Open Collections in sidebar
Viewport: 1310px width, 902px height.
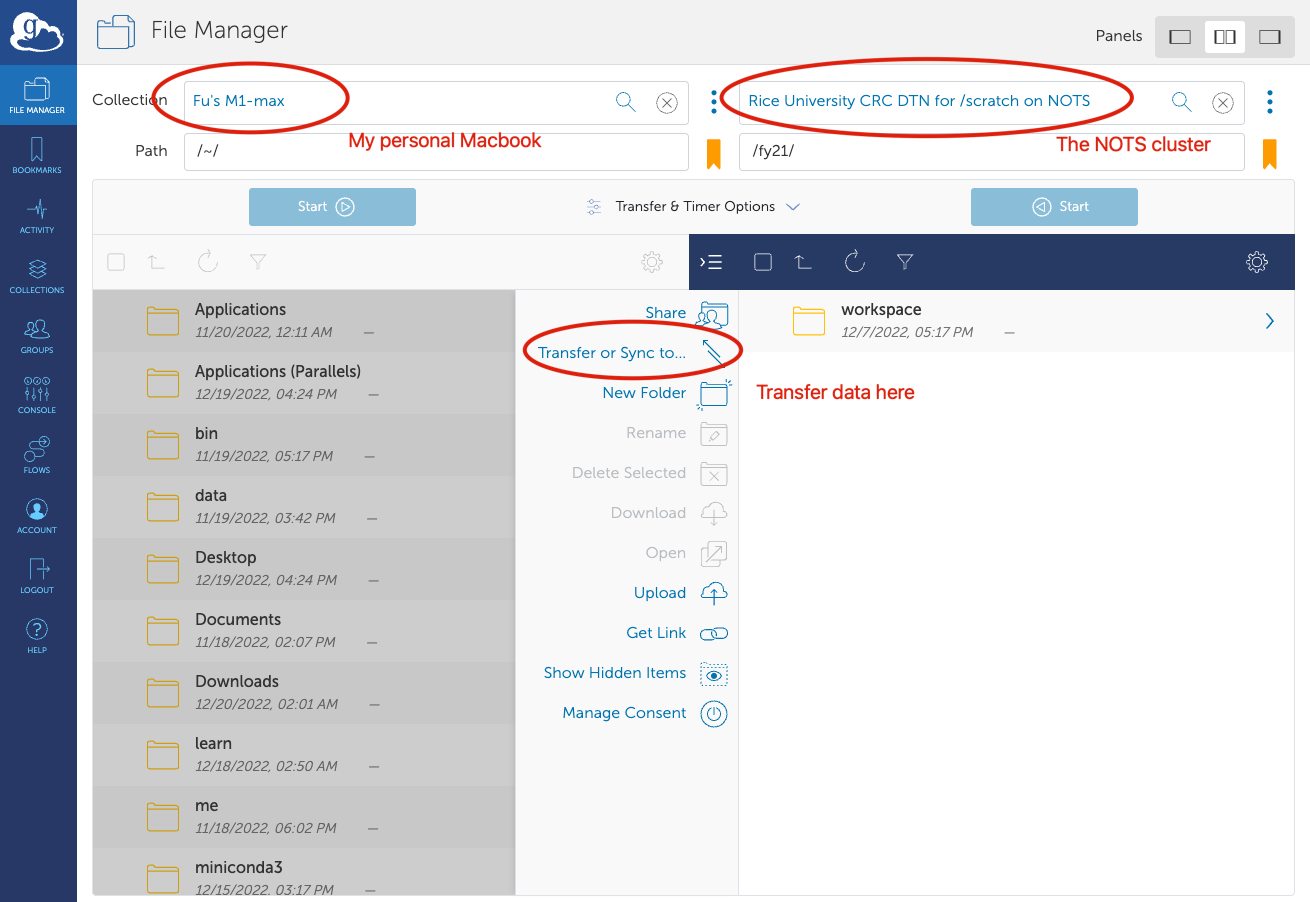point(38,276)
